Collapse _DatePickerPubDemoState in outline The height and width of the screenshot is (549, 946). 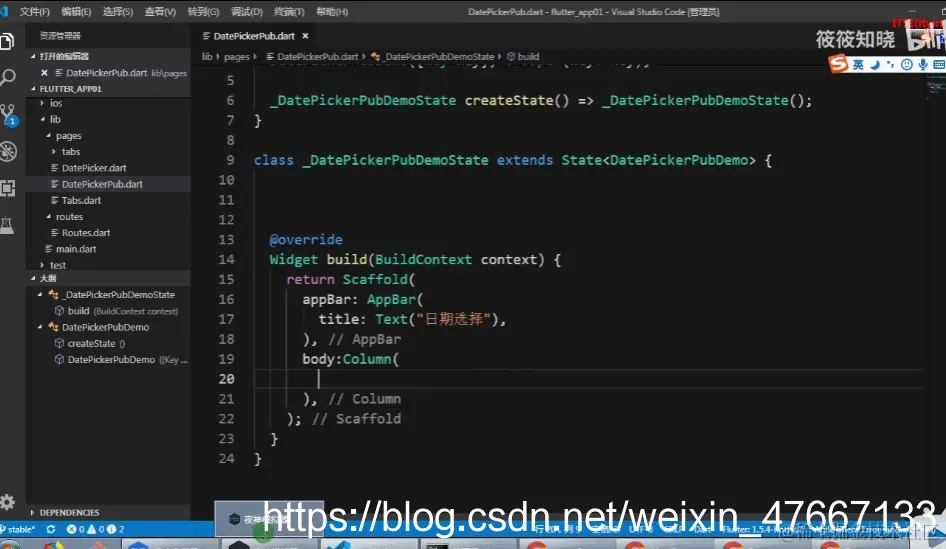point(40,294)
